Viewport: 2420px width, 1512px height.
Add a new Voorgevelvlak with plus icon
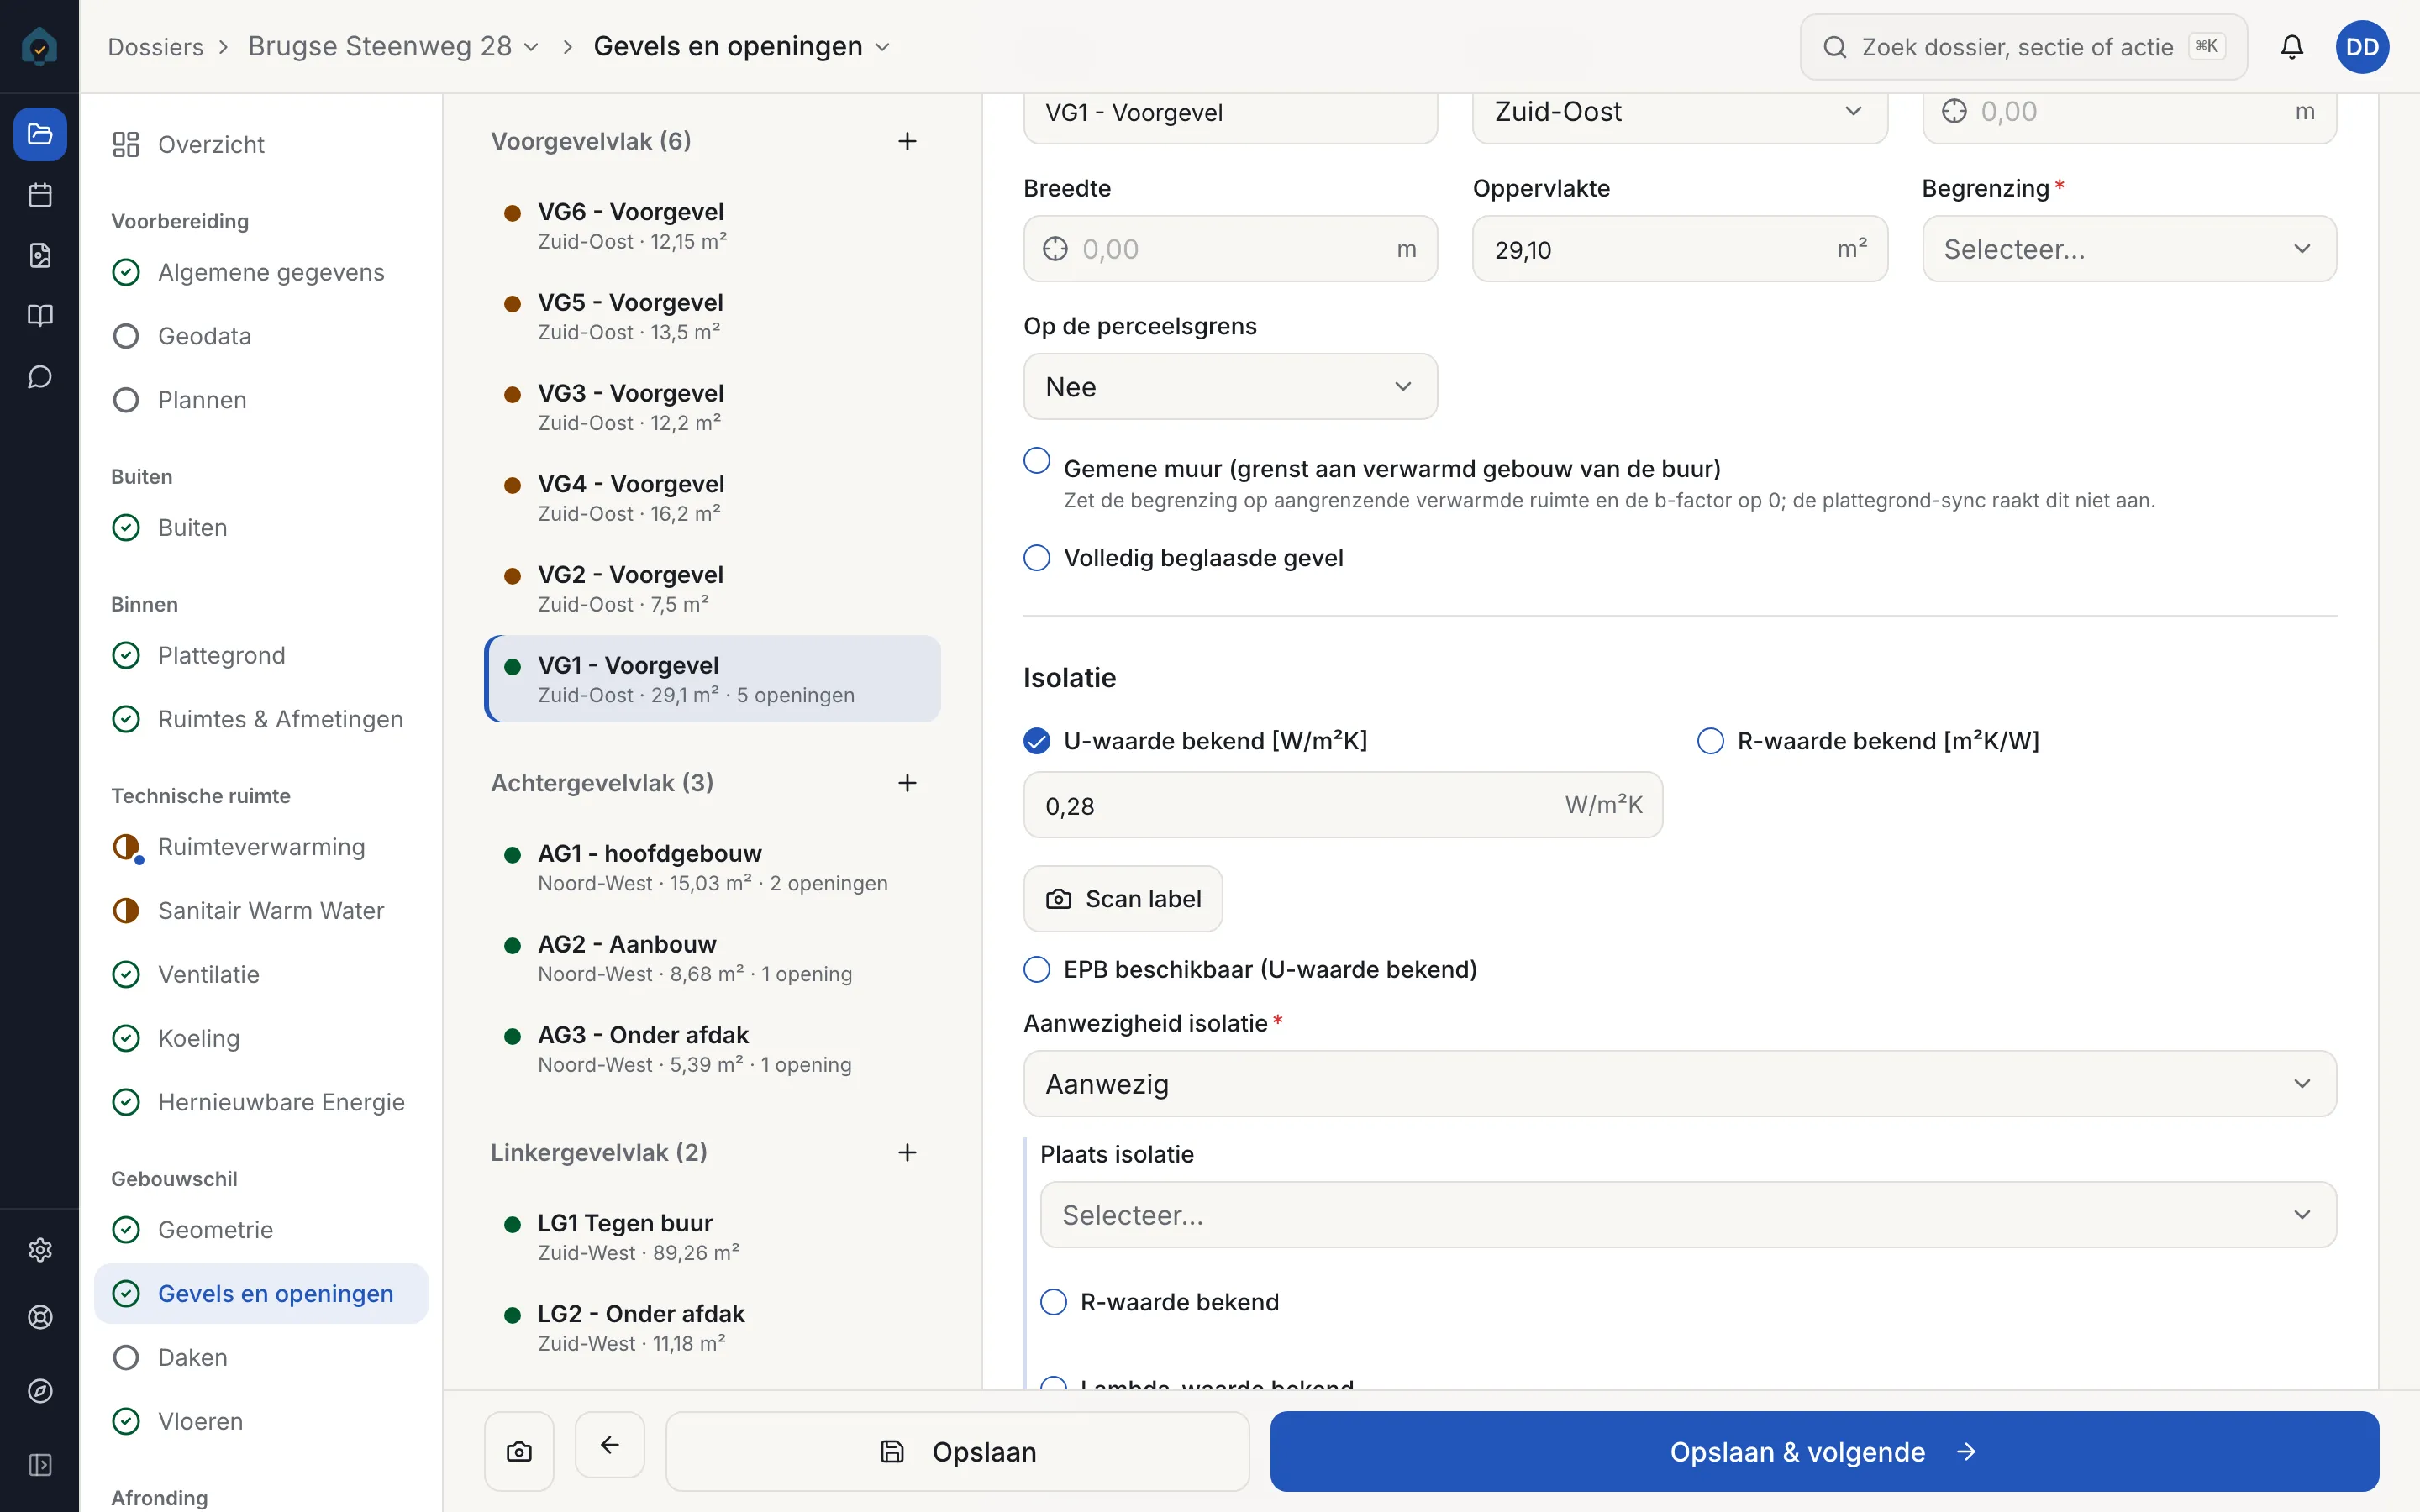pyautogui.click(x=907, y=141)
